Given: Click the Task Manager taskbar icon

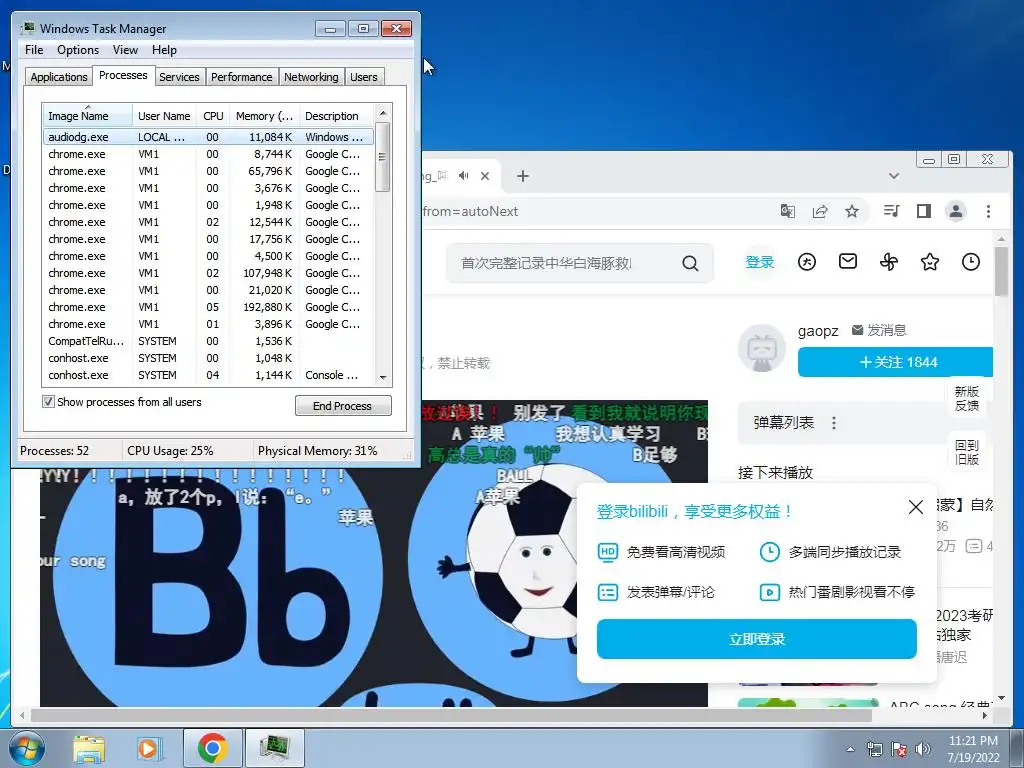Looking at the screenshot, I should click(274, 748).
